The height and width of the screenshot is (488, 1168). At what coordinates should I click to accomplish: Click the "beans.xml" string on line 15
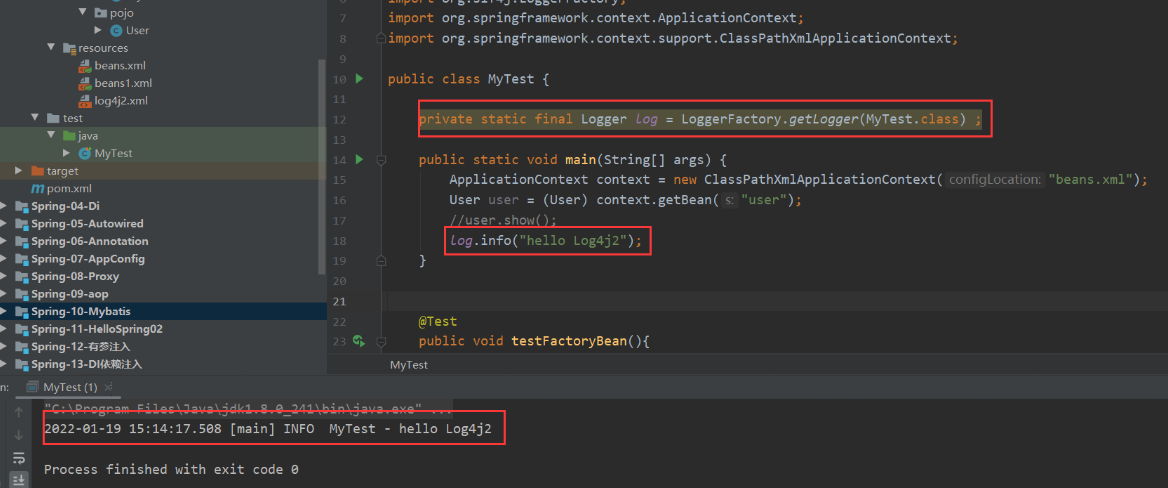[1091, 180]
